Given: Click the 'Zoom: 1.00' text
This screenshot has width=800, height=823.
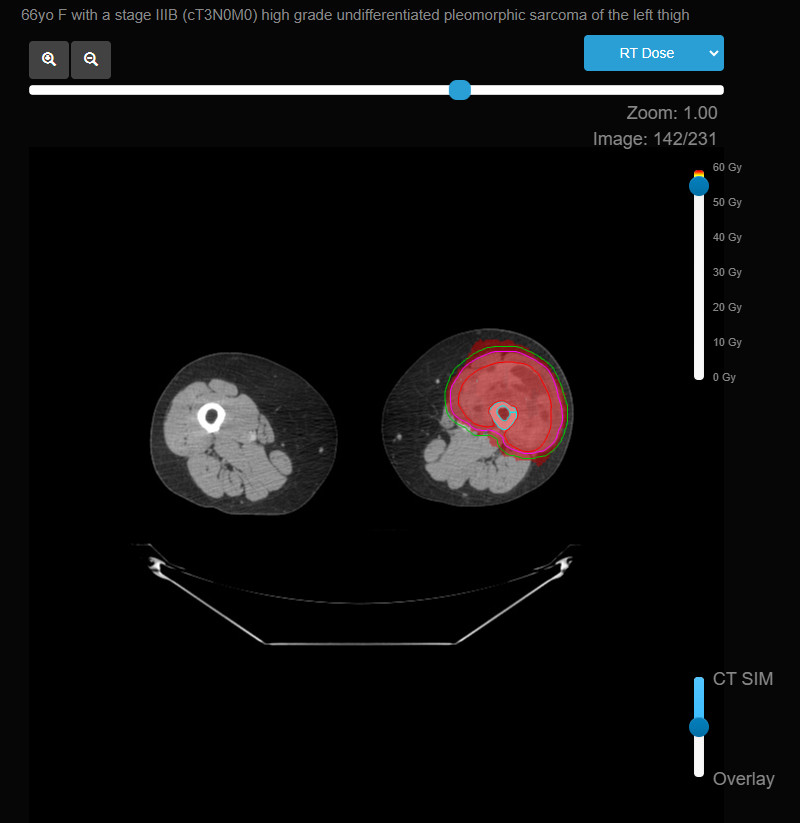Looking at the screenshot, I should [x=672, y=113].
